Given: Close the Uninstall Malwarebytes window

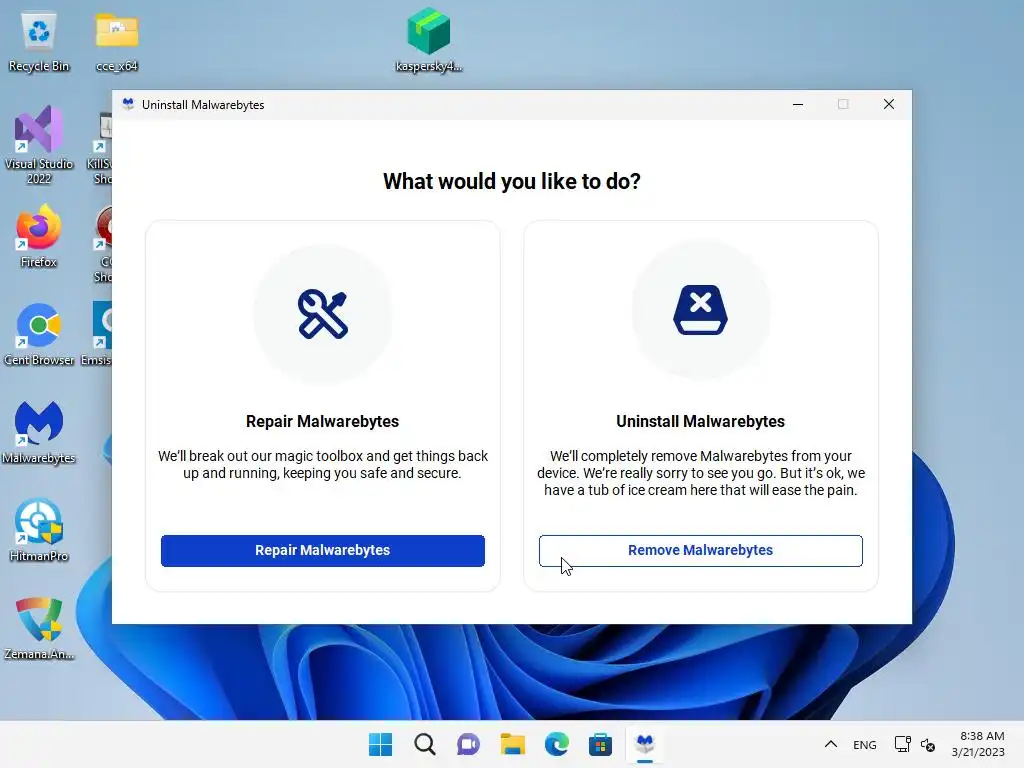Looking at the screenshot, I should (889, 104).
